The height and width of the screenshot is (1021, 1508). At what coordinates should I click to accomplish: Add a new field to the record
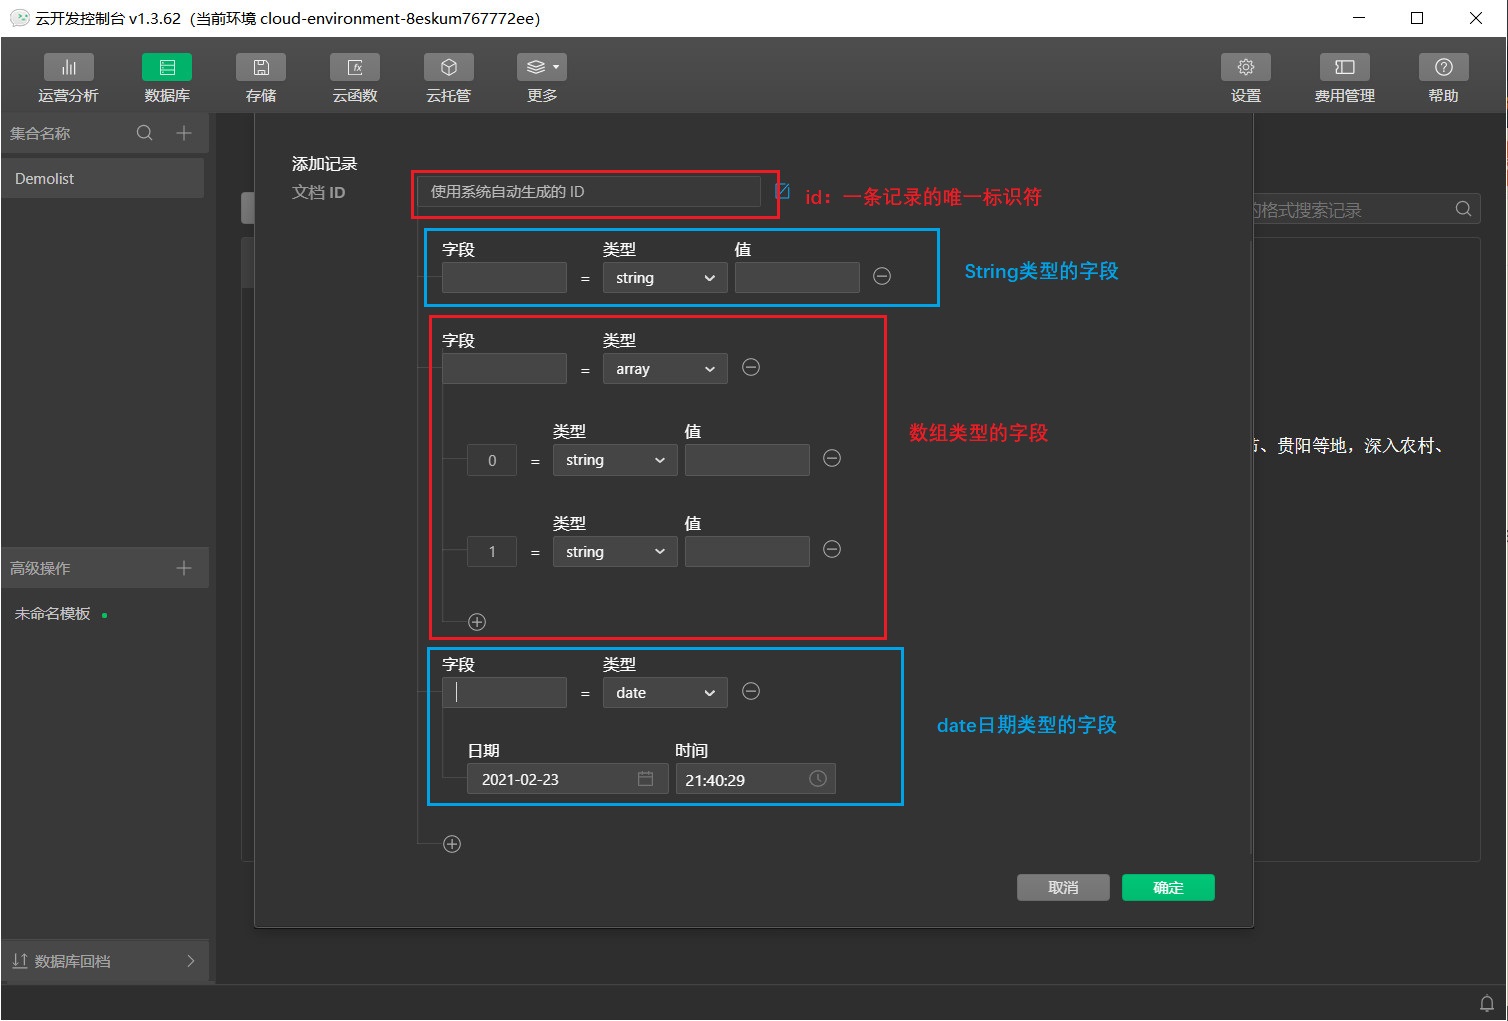pyautogui.click(x=452, y=844)
